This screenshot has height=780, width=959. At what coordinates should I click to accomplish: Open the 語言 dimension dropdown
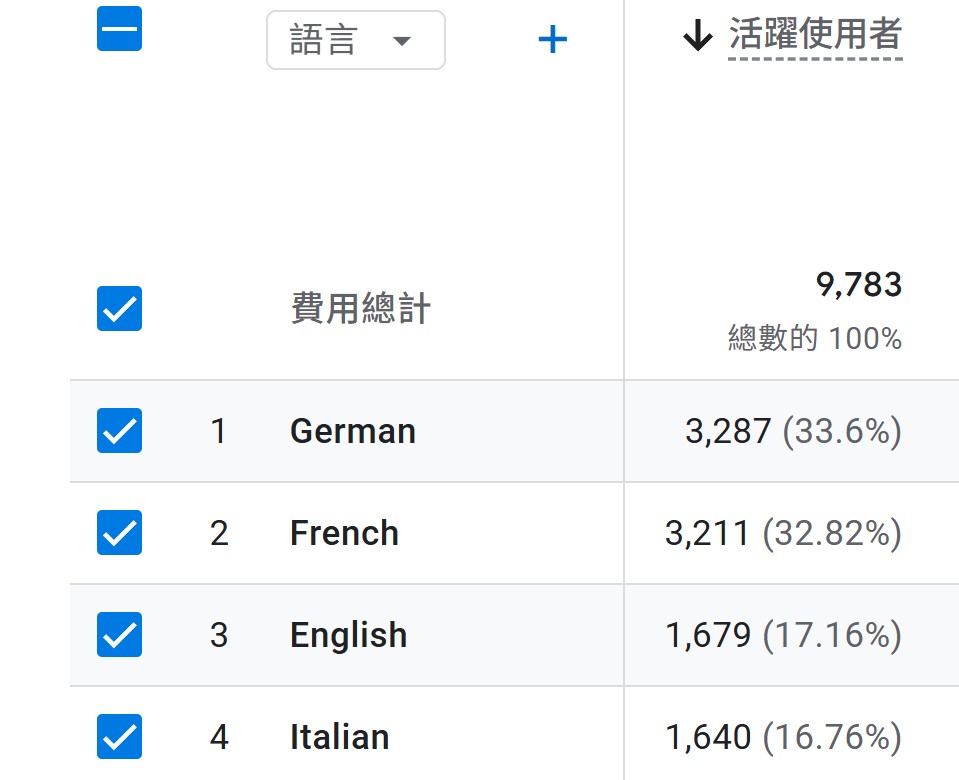coord(355,41)
